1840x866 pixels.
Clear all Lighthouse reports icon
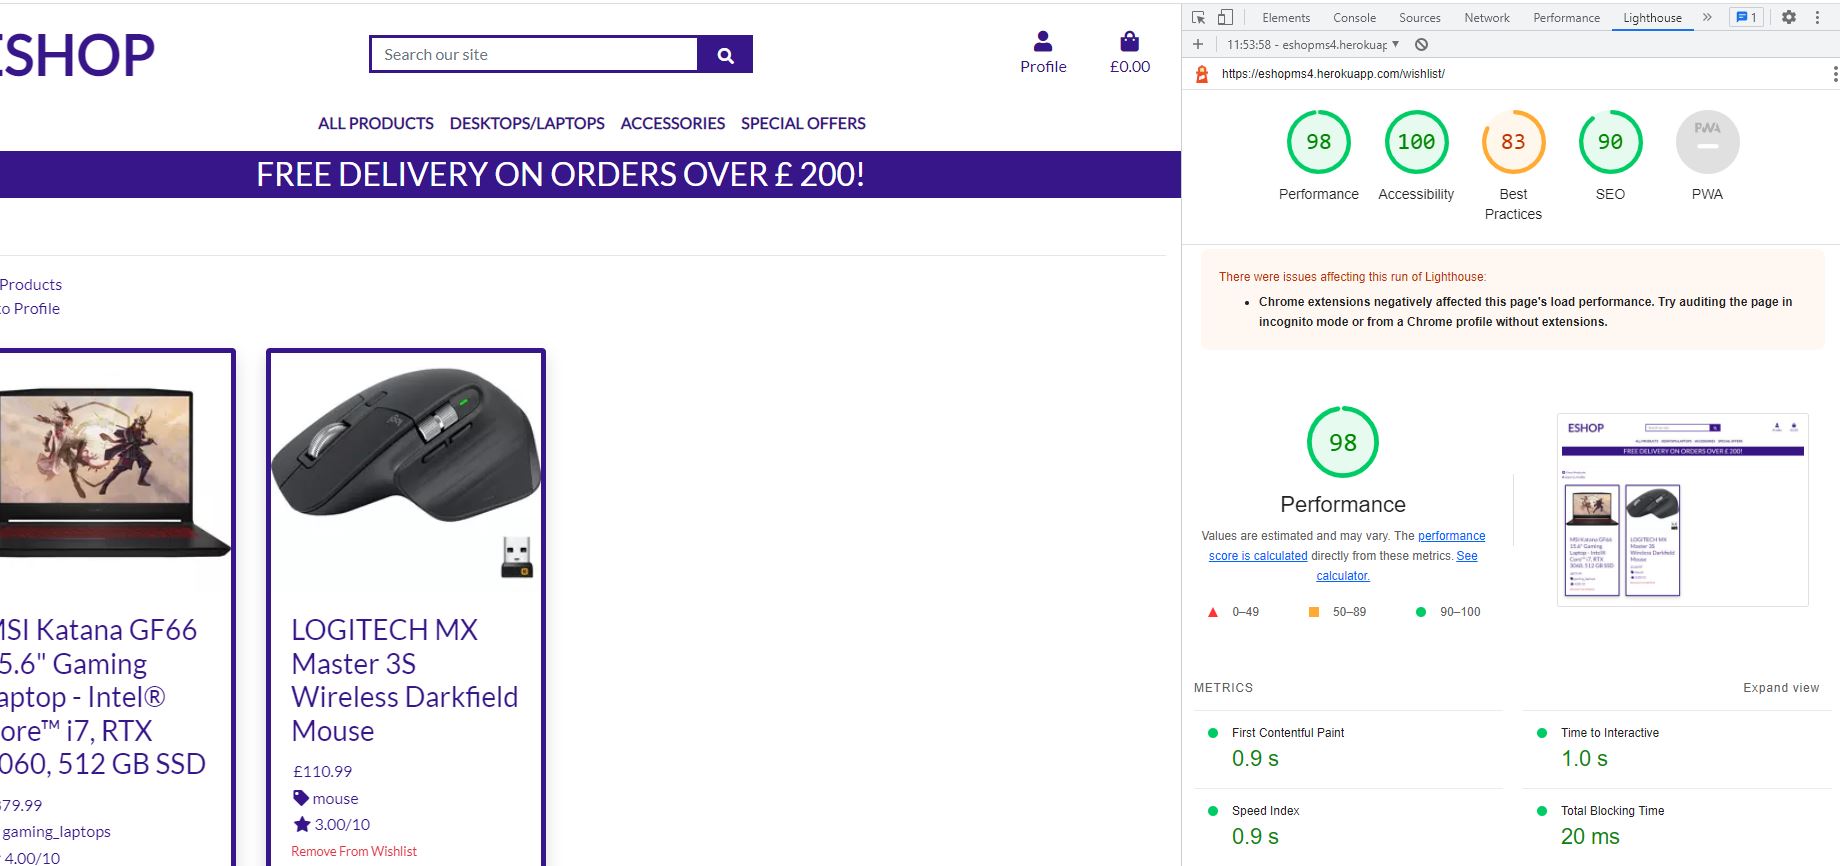1421,45
